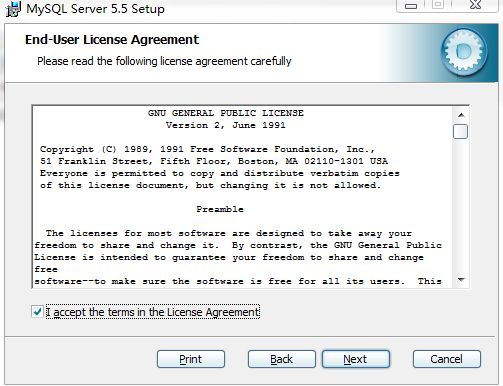
Task: Click 'of this license document' line
Action: click(210, 185)
